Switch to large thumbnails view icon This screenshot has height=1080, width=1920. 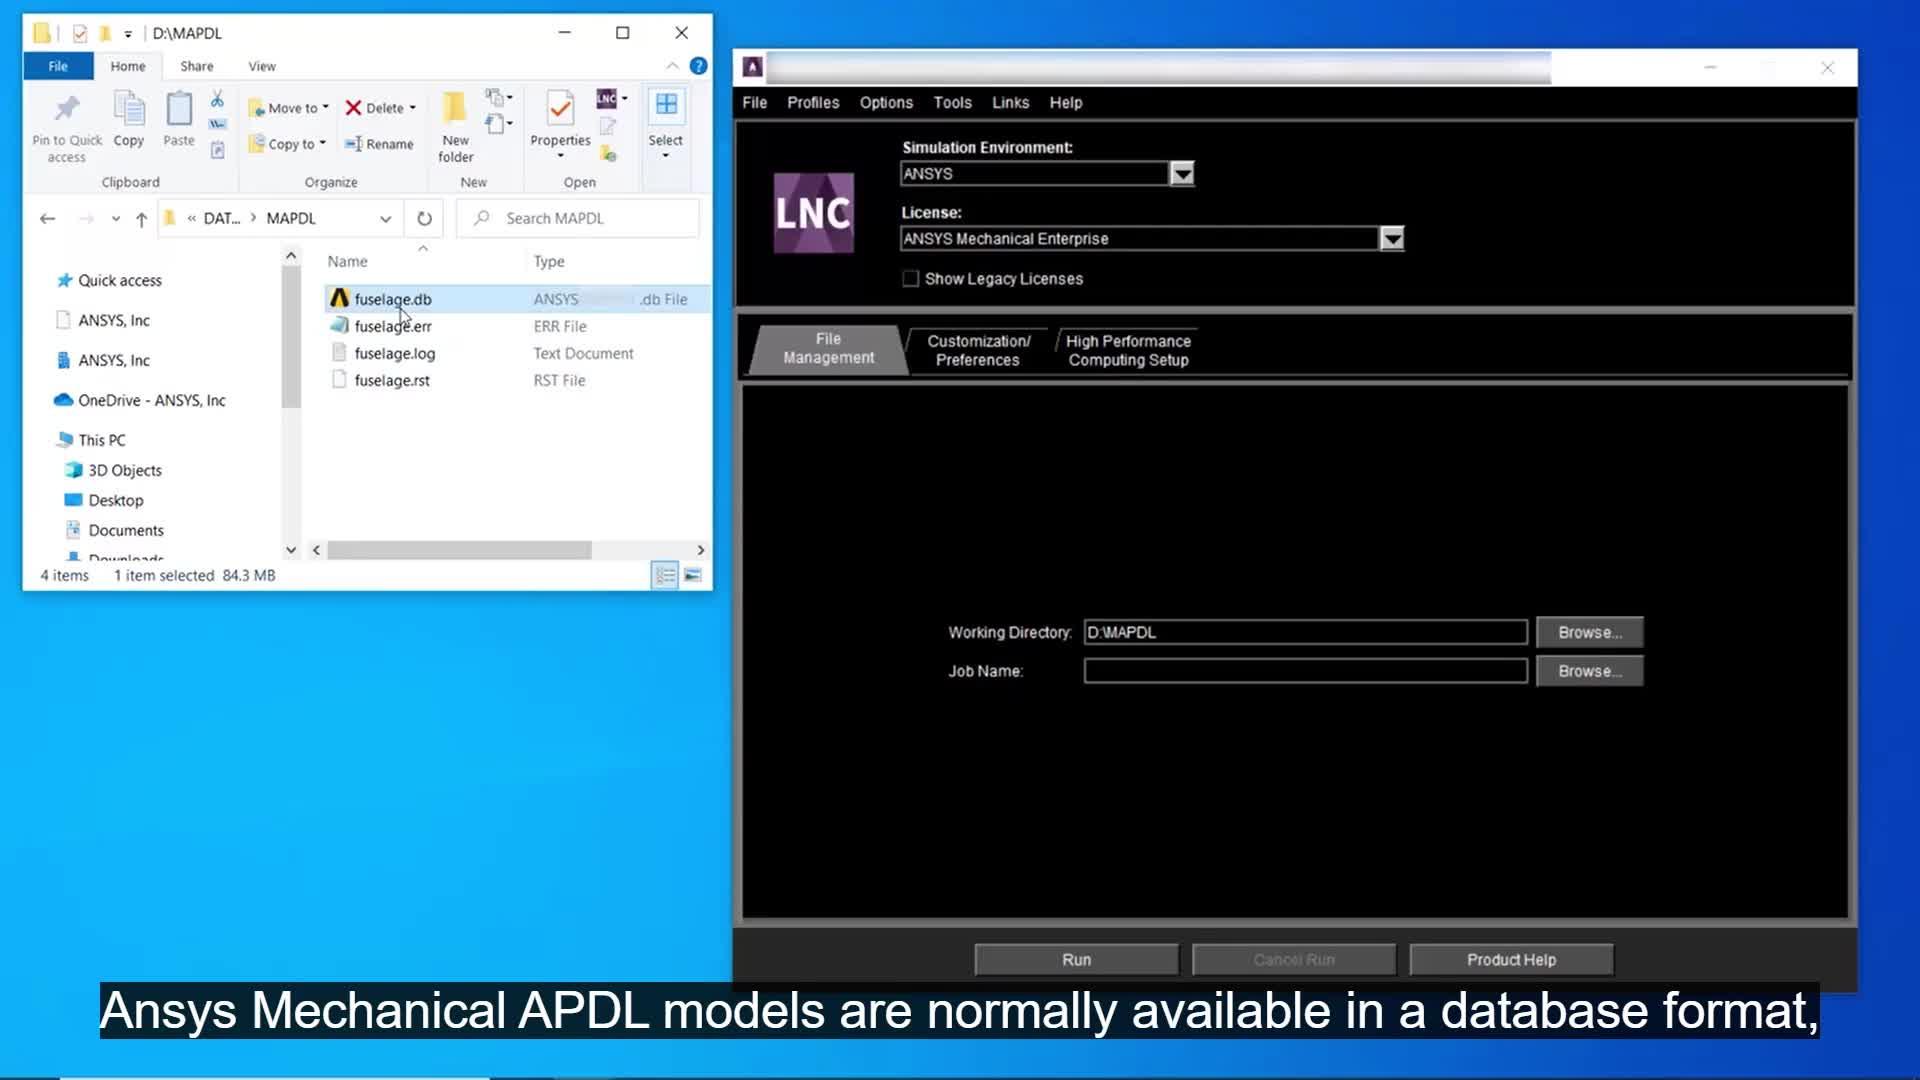click(692, 575)
